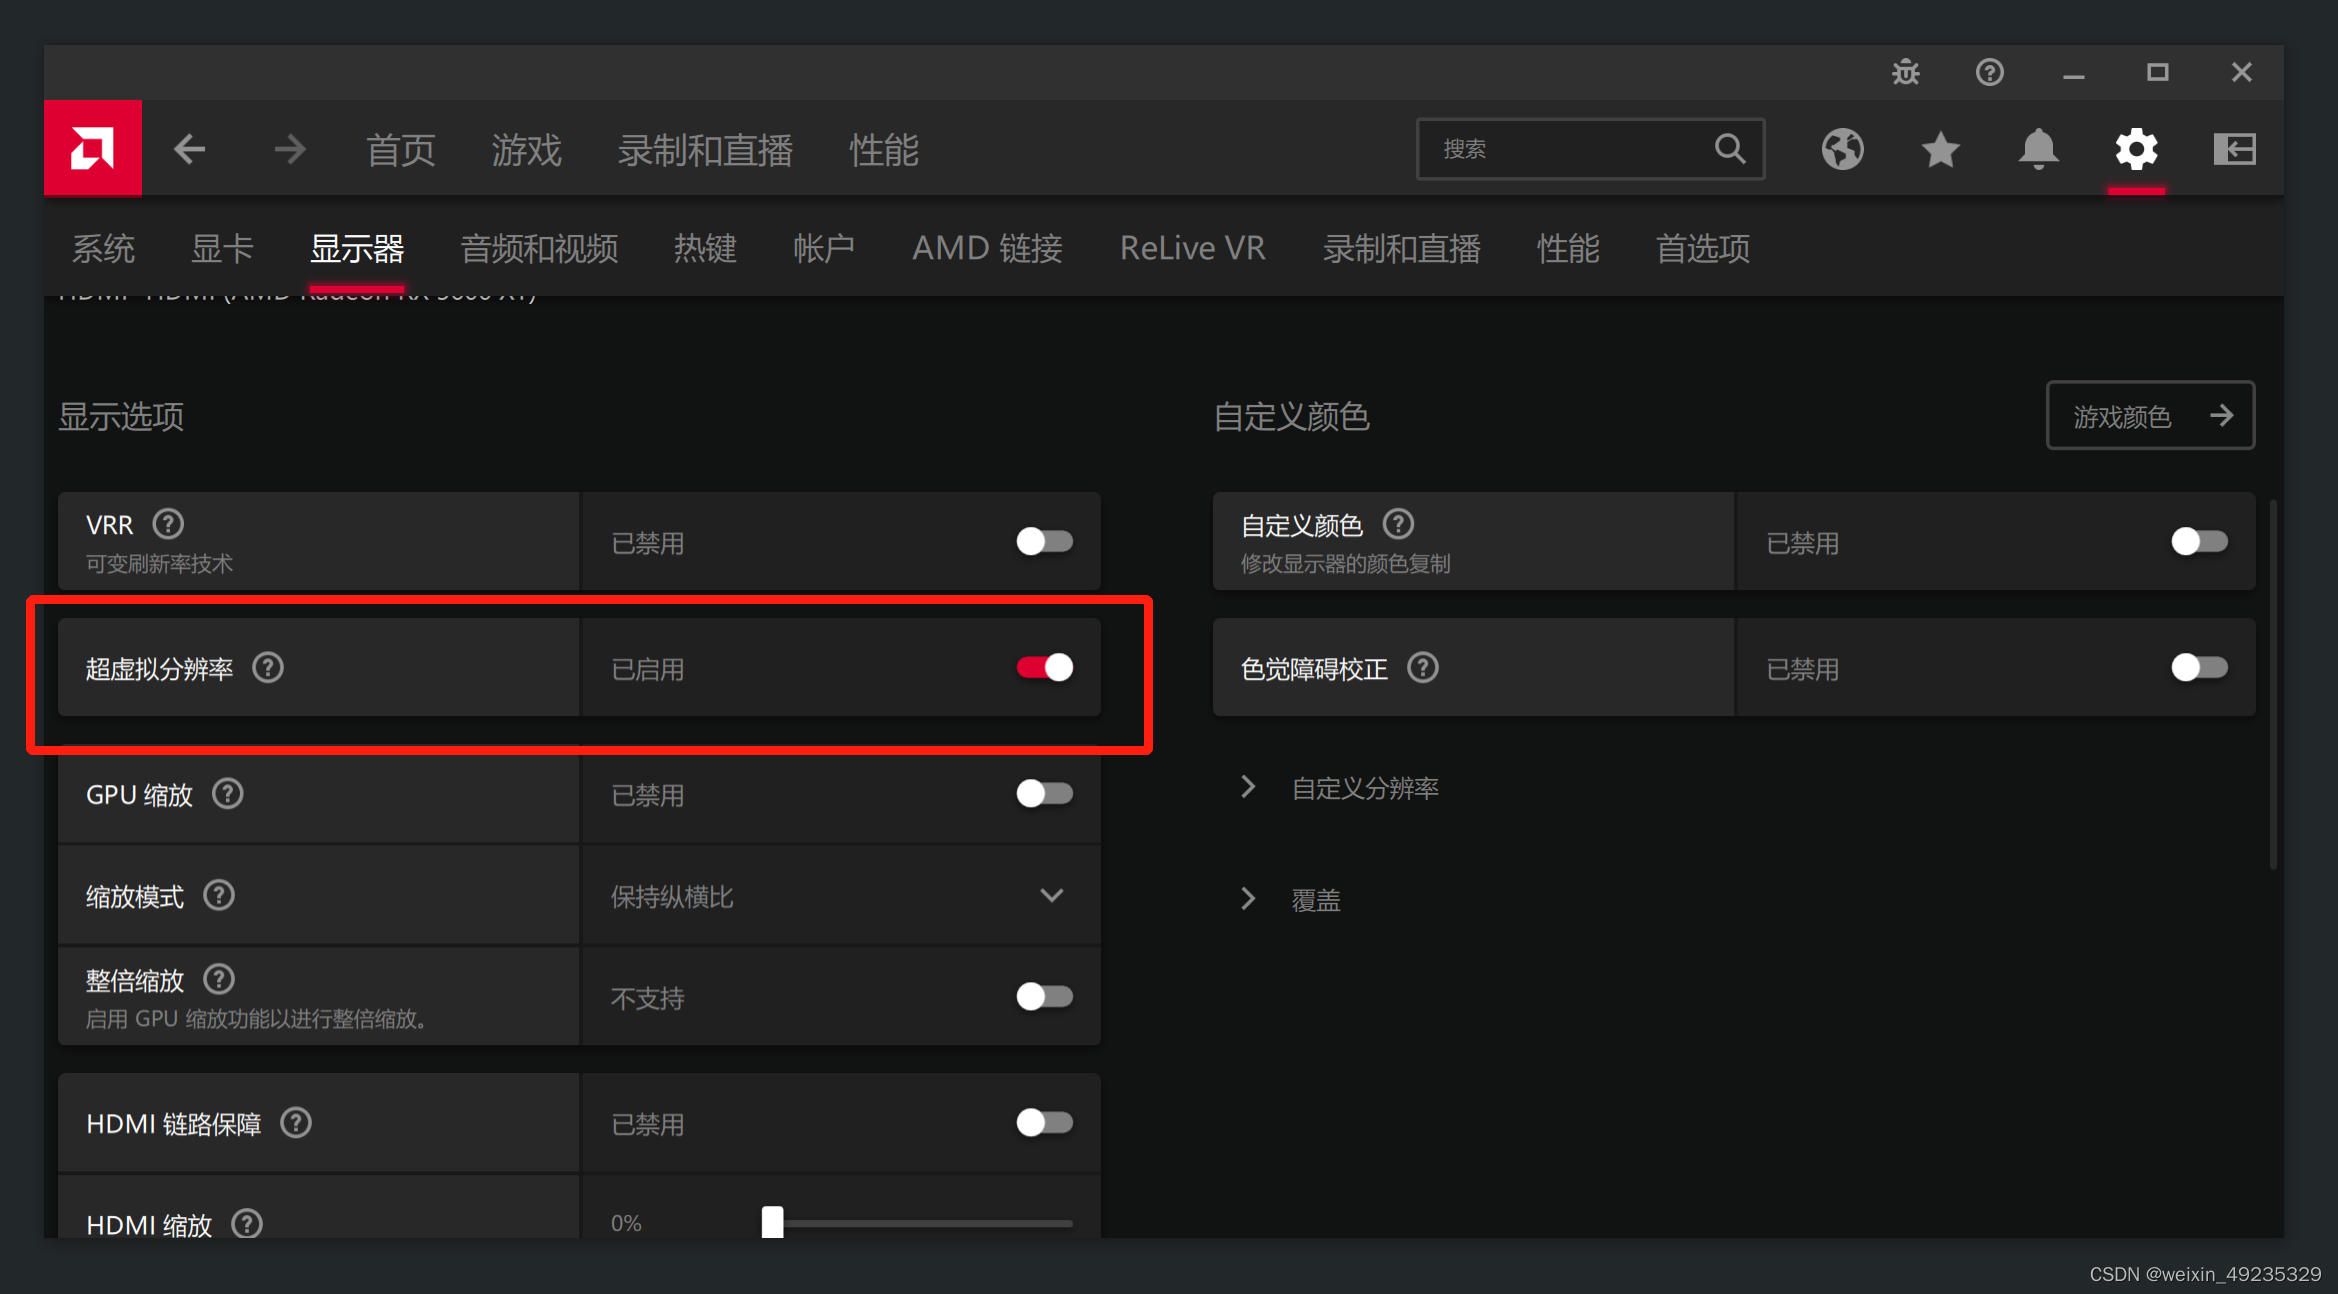Turn on GPU 缩放 toggle
Image resolution: width=2338 pixels, height=1294 pixels.
click(x=1044, y=793)
